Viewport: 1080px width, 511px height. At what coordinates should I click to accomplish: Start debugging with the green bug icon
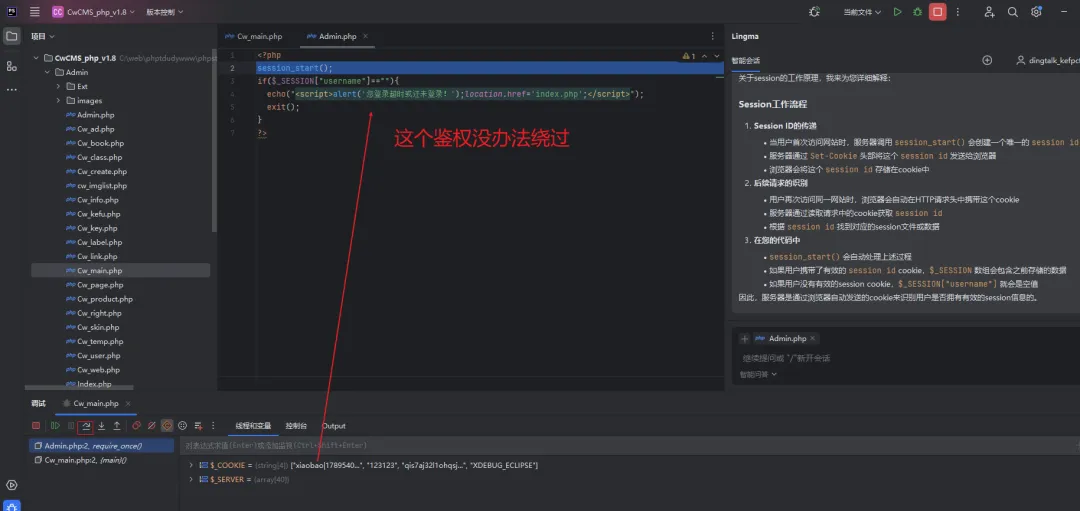point(917,12)
